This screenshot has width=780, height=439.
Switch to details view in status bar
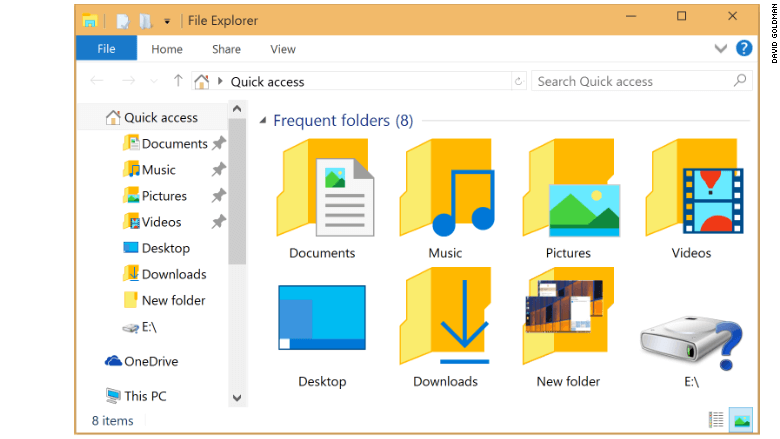[x=716, y=420]
